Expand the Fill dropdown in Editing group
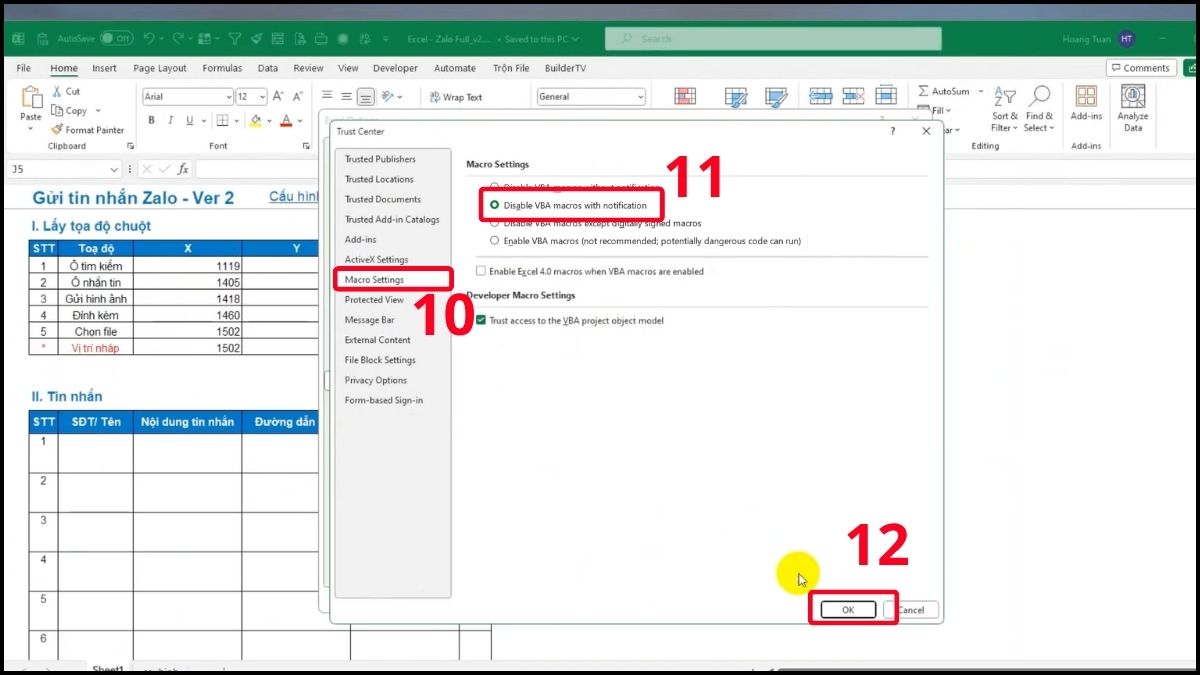The height and width of the screenshot is (675, 1200). click(946, 111)
